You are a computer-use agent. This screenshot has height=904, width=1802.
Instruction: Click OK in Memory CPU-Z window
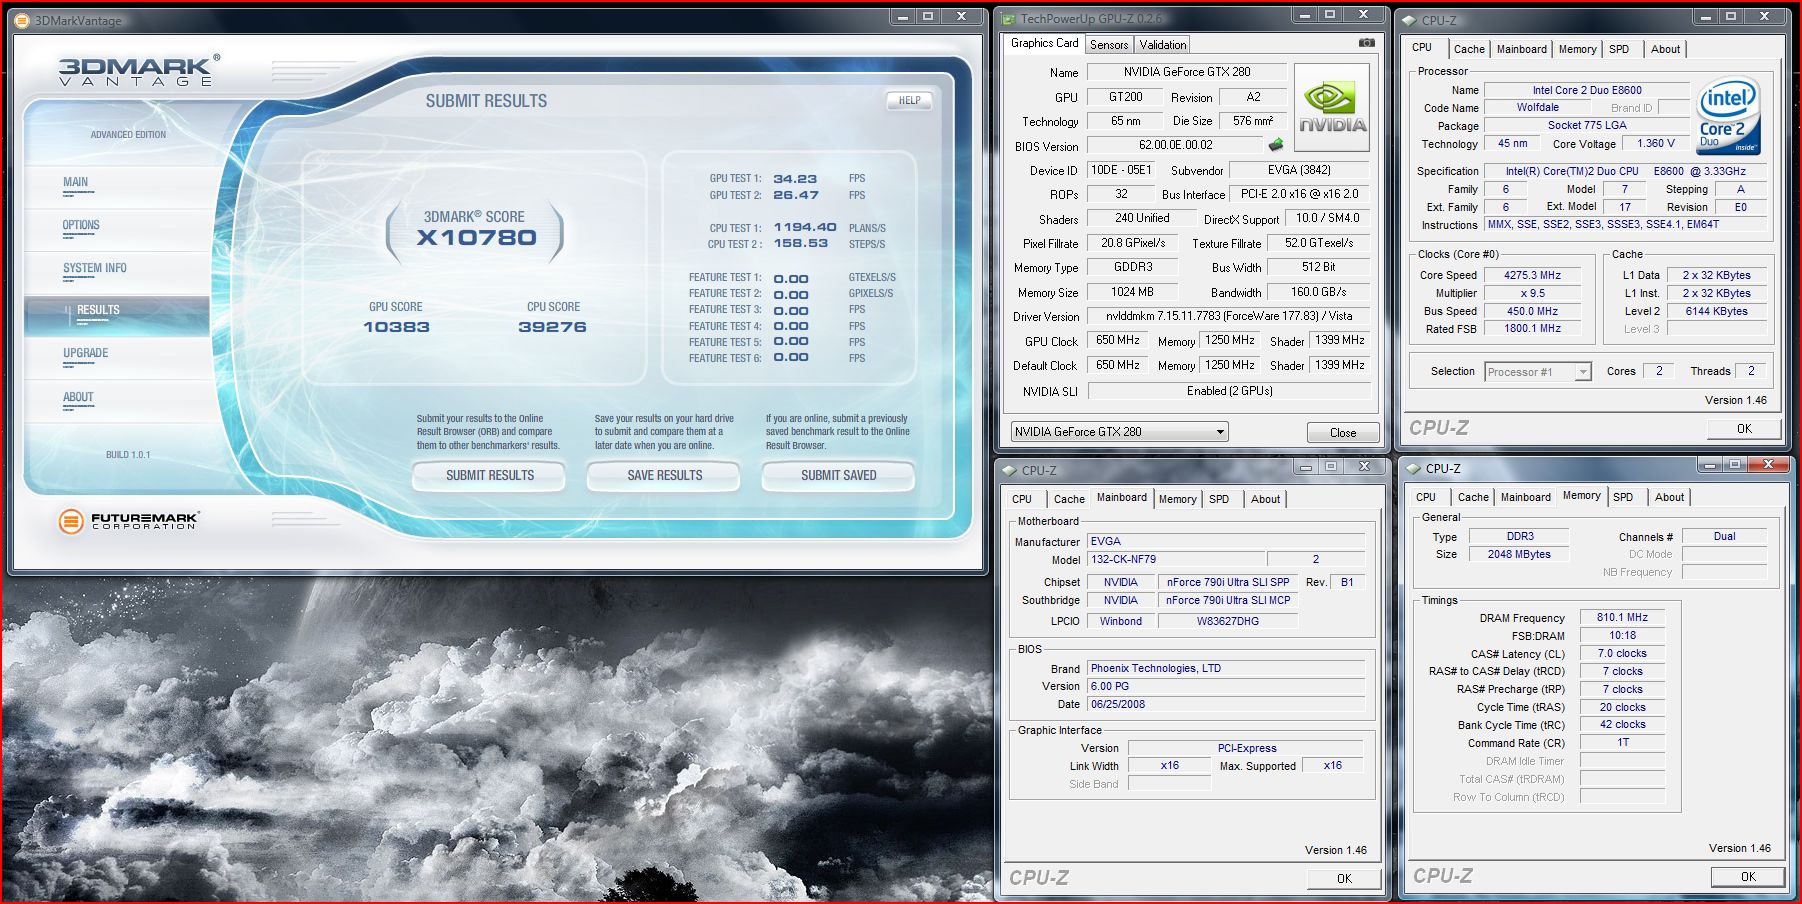click(x=1748, y=876)
